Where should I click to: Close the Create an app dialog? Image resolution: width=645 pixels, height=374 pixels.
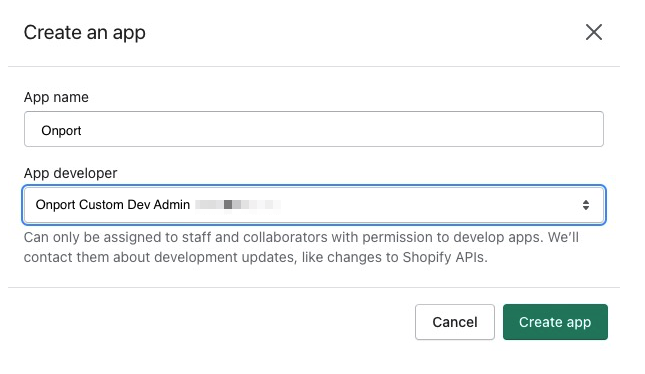click(x=594, y=32)
